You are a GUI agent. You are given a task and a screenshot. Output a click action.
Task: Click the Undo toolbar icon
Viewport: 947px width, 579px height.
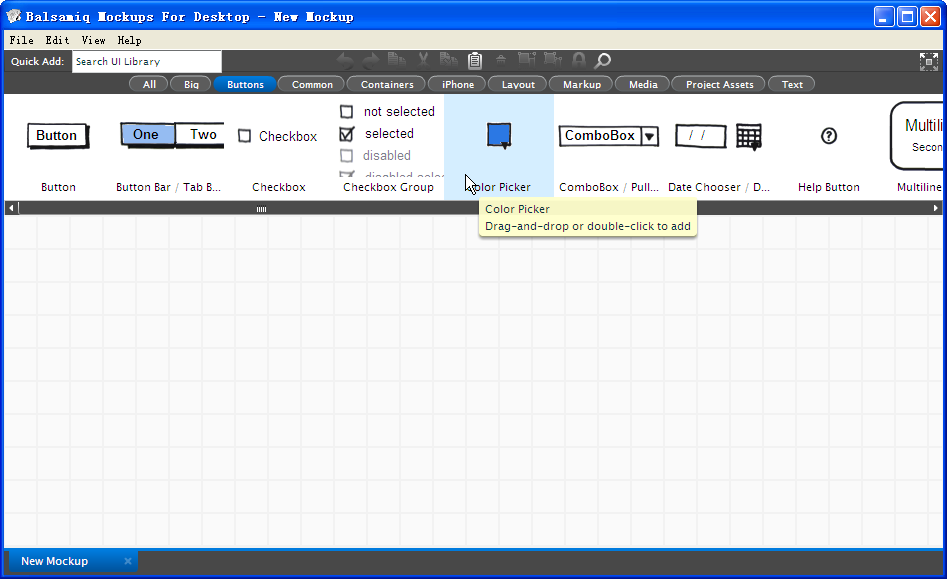pos(345,60)
